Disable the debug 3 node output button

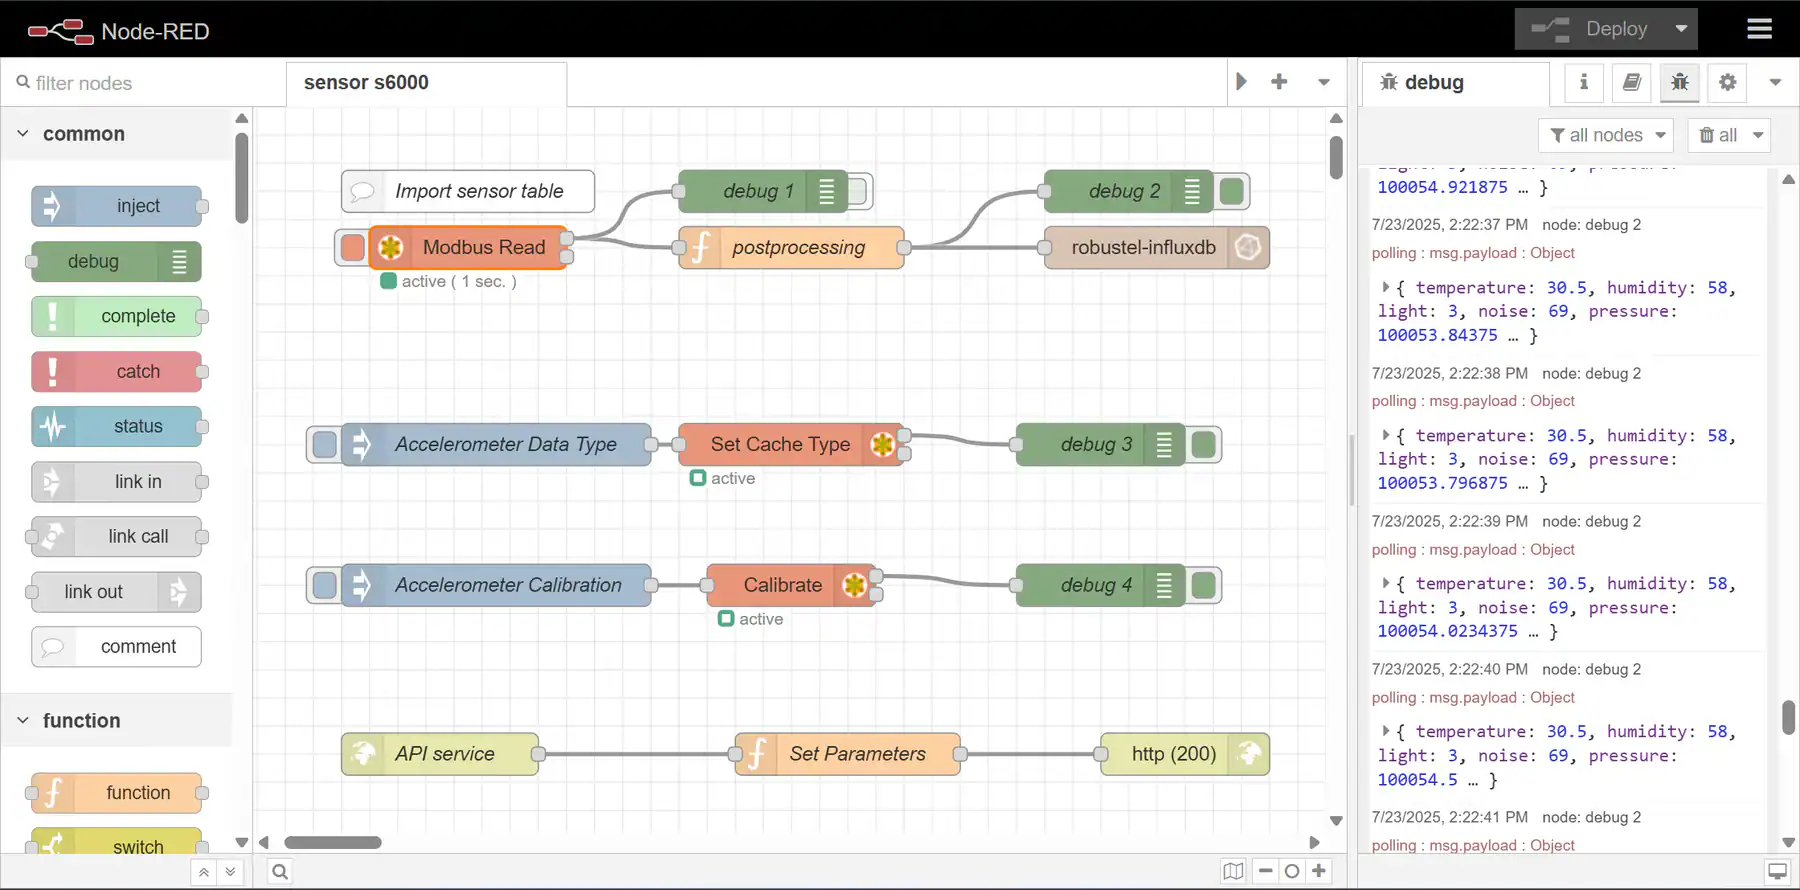click(x=1204, y=444)
